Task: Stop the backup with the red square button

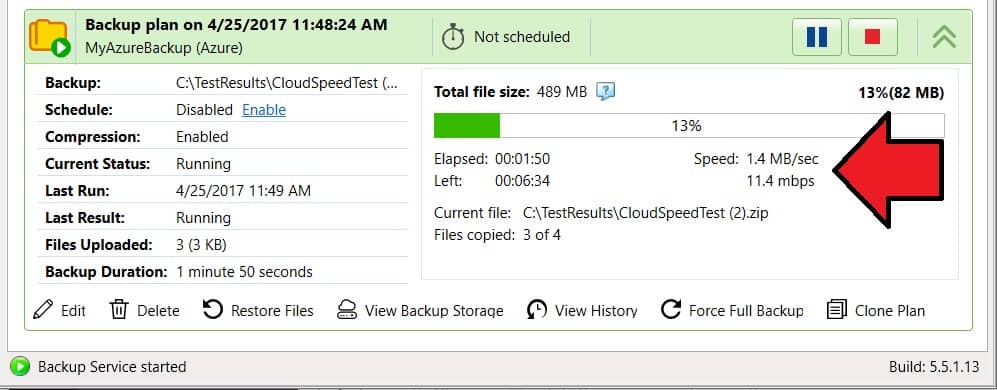Action: coord(872,37)
